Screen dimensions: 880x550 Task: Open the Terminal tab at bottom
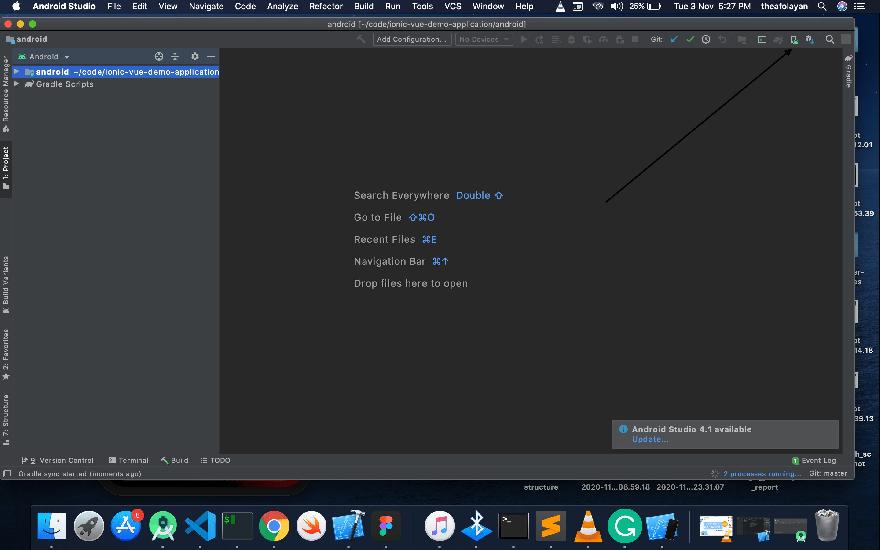click(x=129, y=460)
